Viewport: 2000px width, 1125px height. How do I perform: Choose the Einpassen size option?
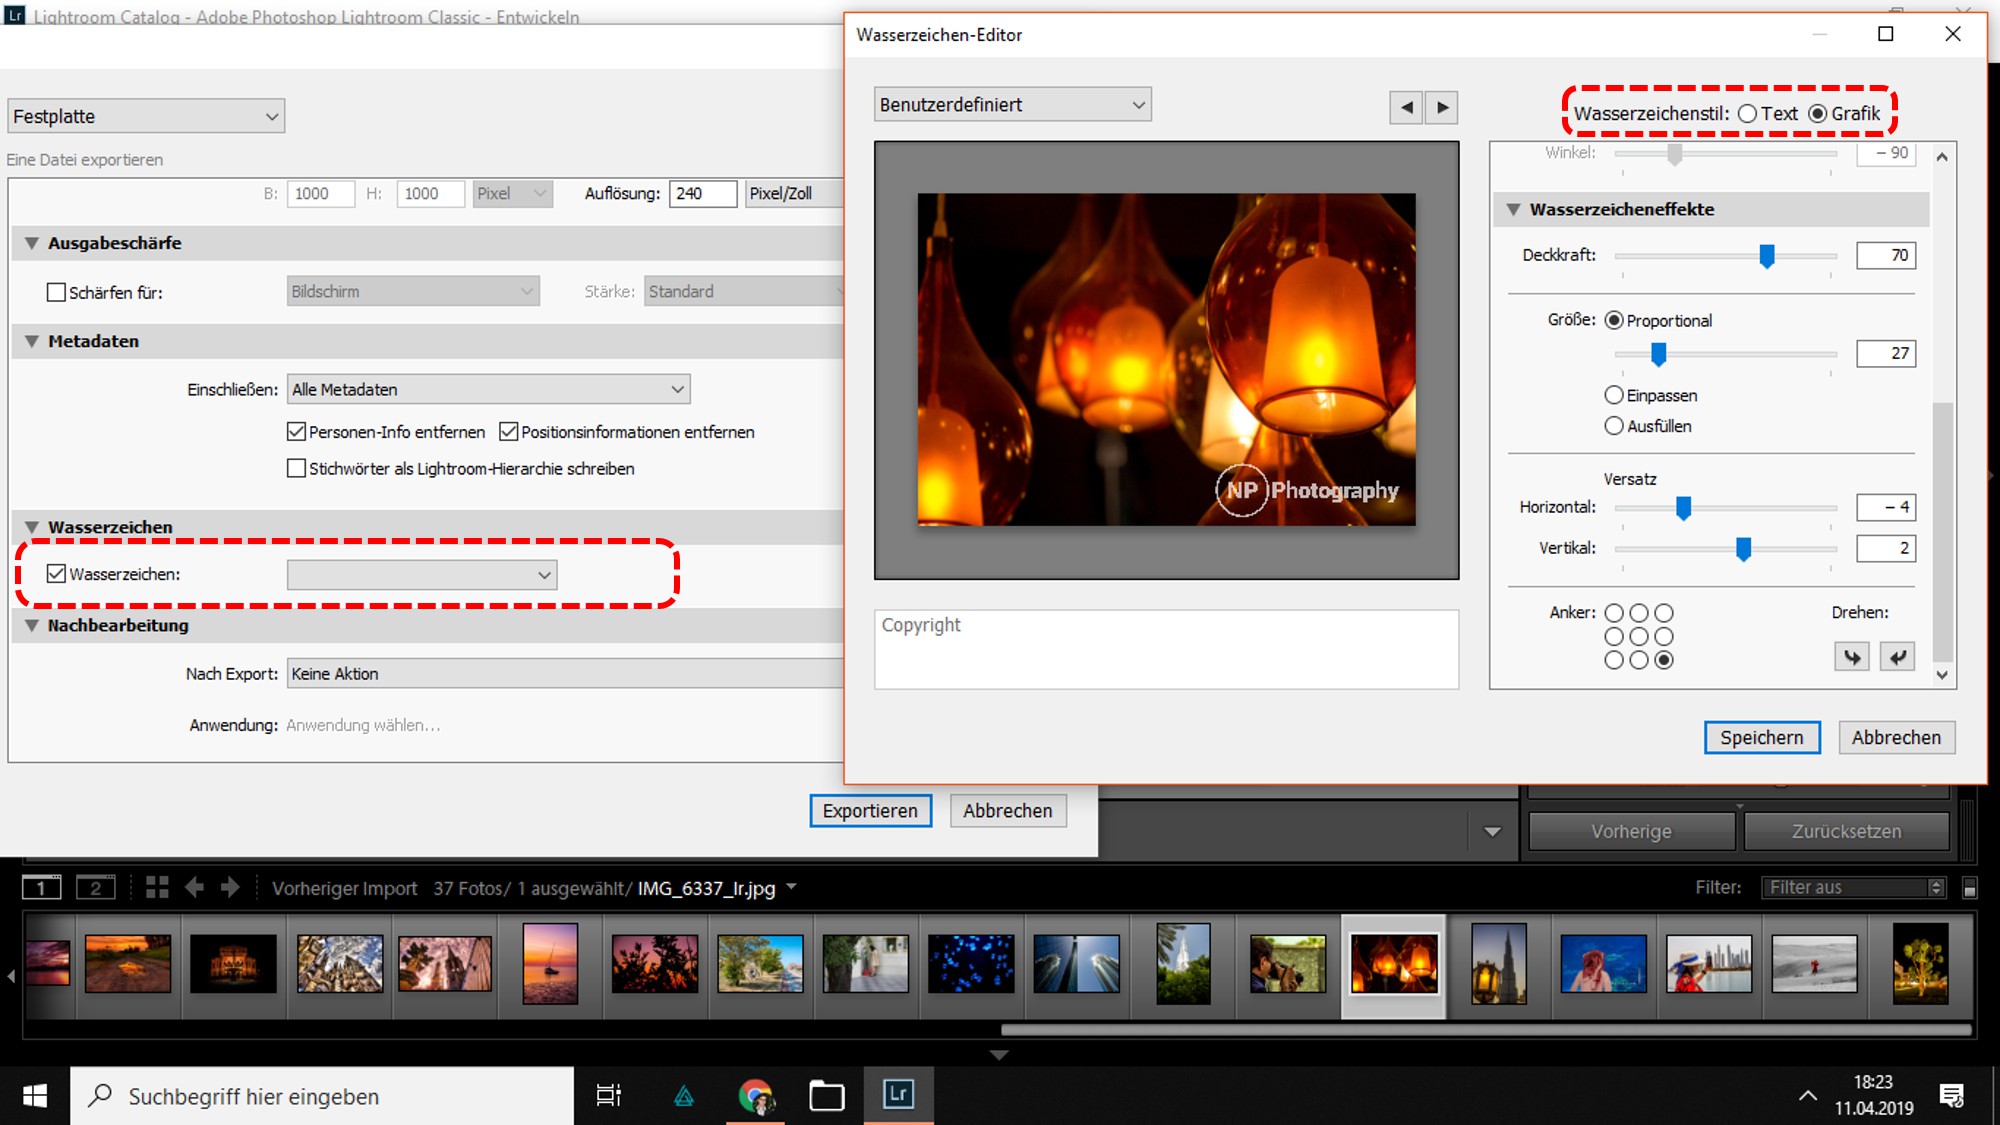(x=1614, y=395)
